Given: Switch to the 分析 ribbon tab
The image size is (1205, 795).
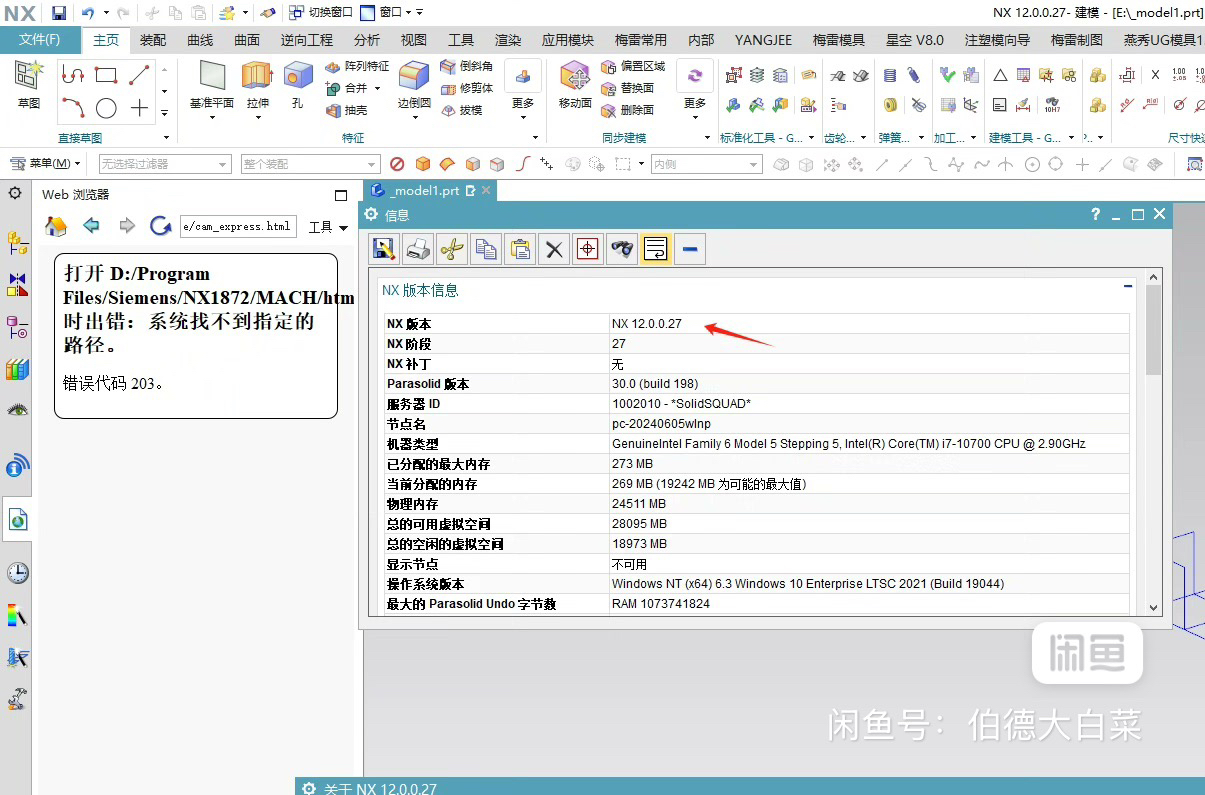Looking at the screenshot, I should [366, 40].
